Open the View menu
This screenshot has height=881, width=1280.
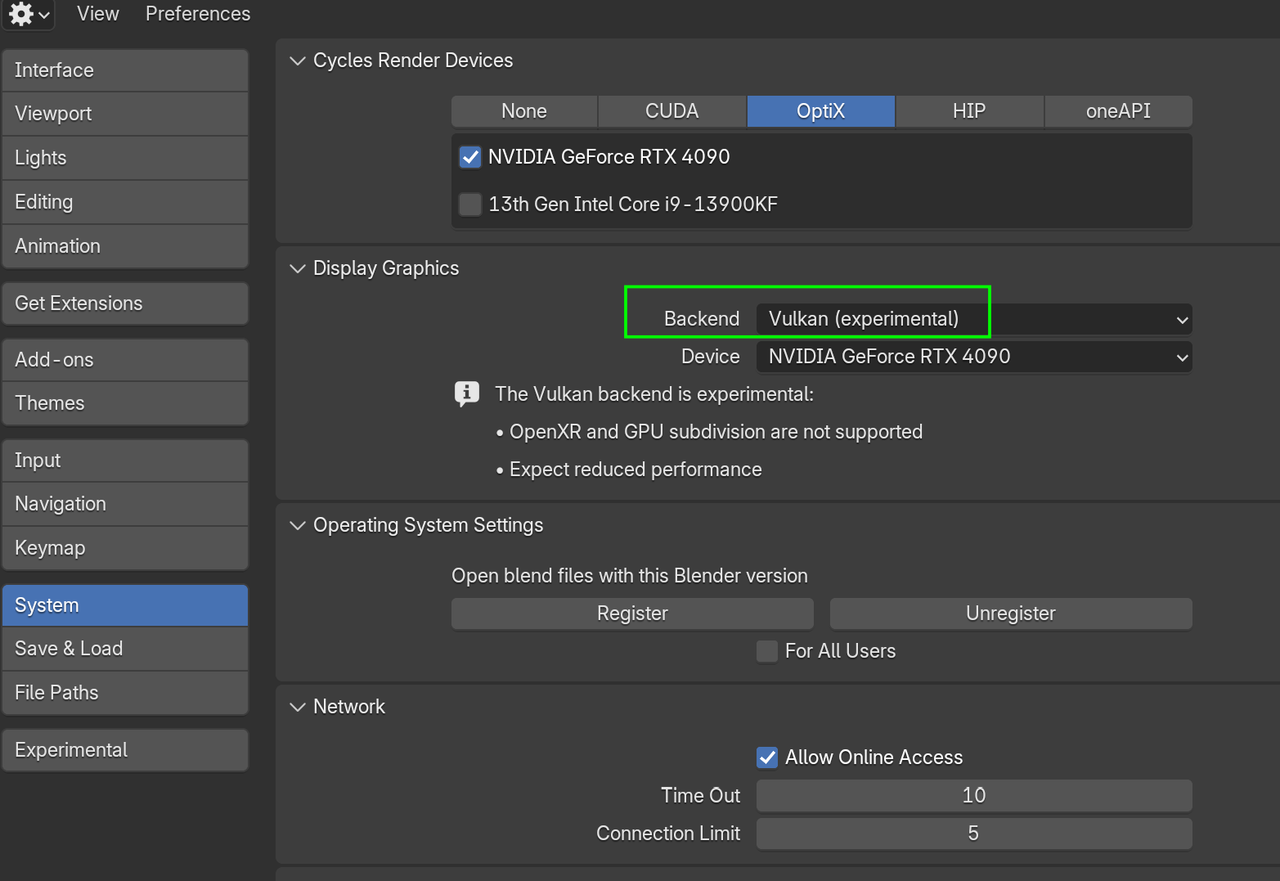(98, 14)
